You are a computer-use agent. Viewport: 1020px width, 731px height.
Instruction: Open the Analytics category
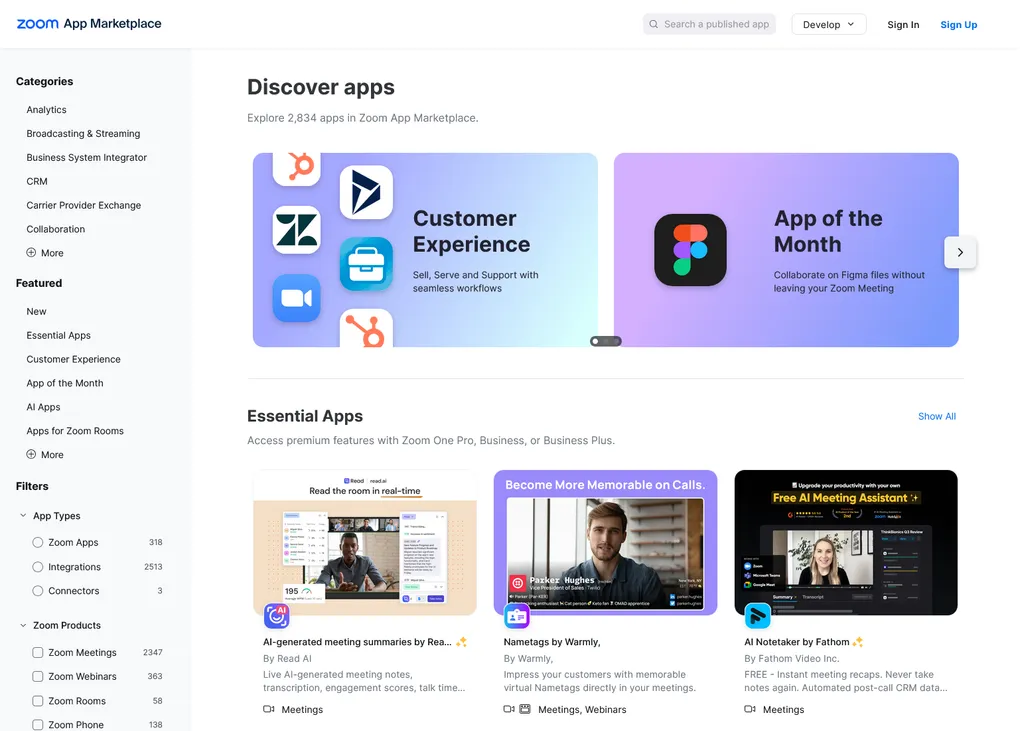point(47,110)
